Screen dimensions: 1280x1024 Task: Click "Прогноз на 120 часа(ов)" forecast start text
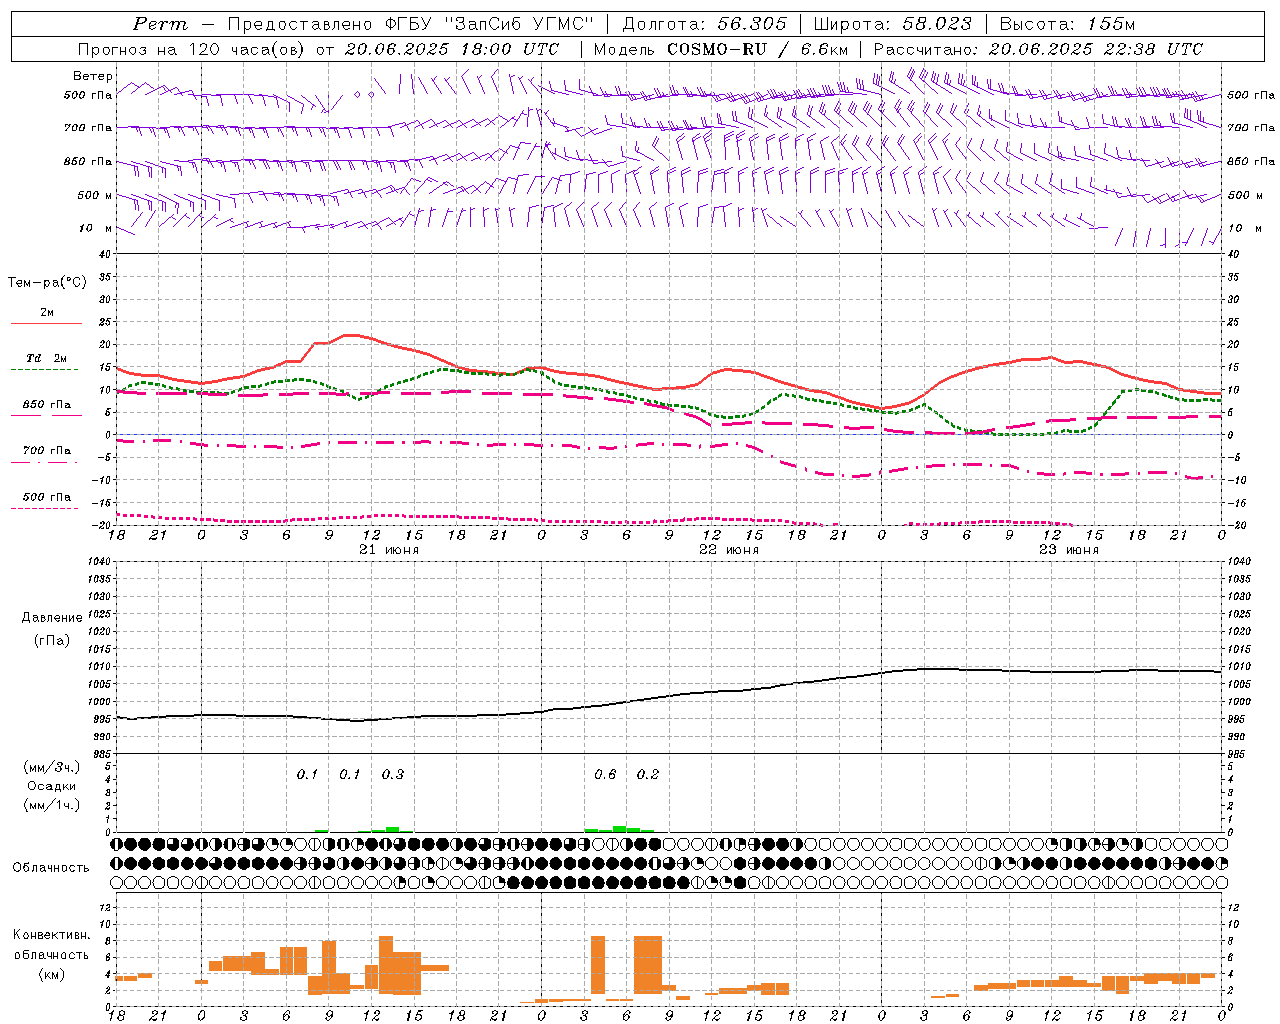point(187,49)
